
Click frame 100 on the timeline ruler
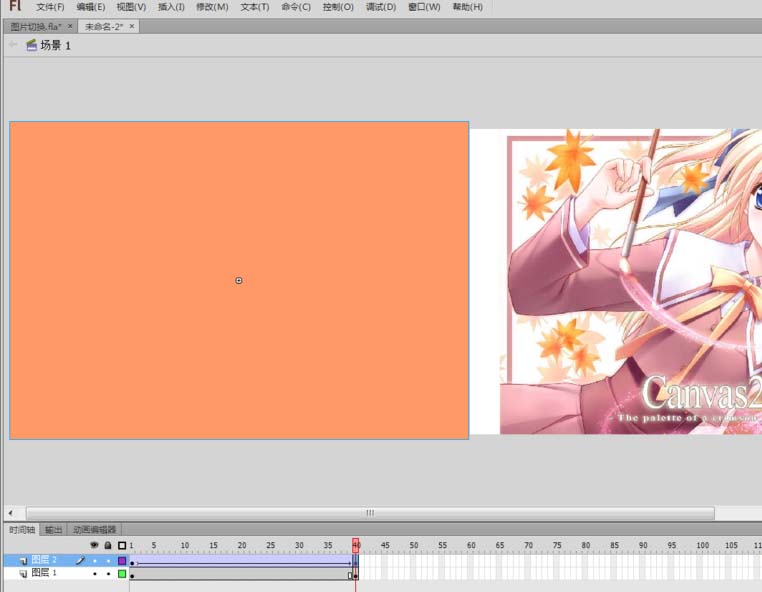click(700, 545)
